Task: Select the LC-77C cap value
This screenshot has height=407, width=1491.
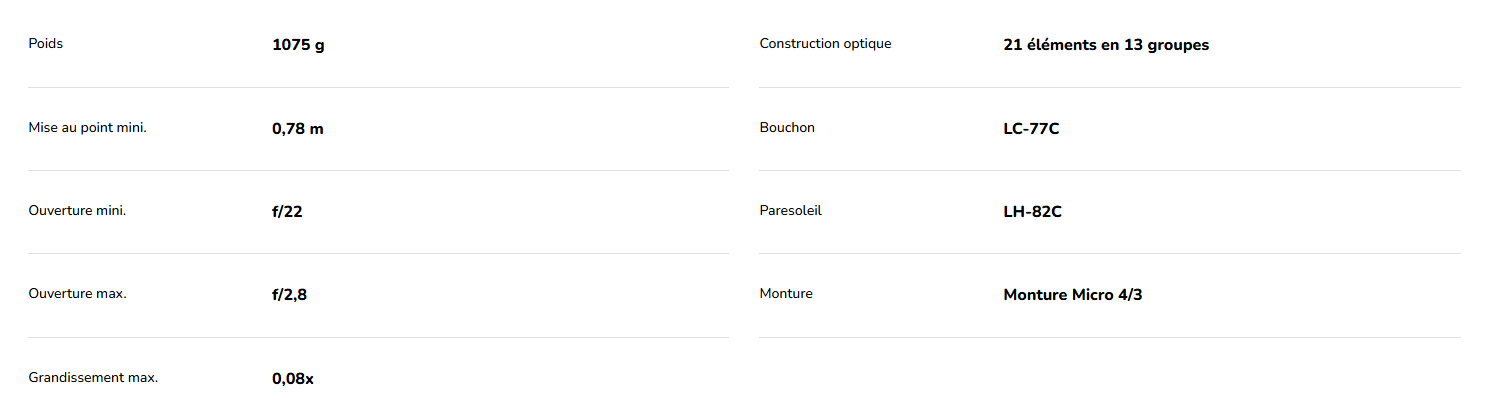Action: click(x=1031, y=129)
